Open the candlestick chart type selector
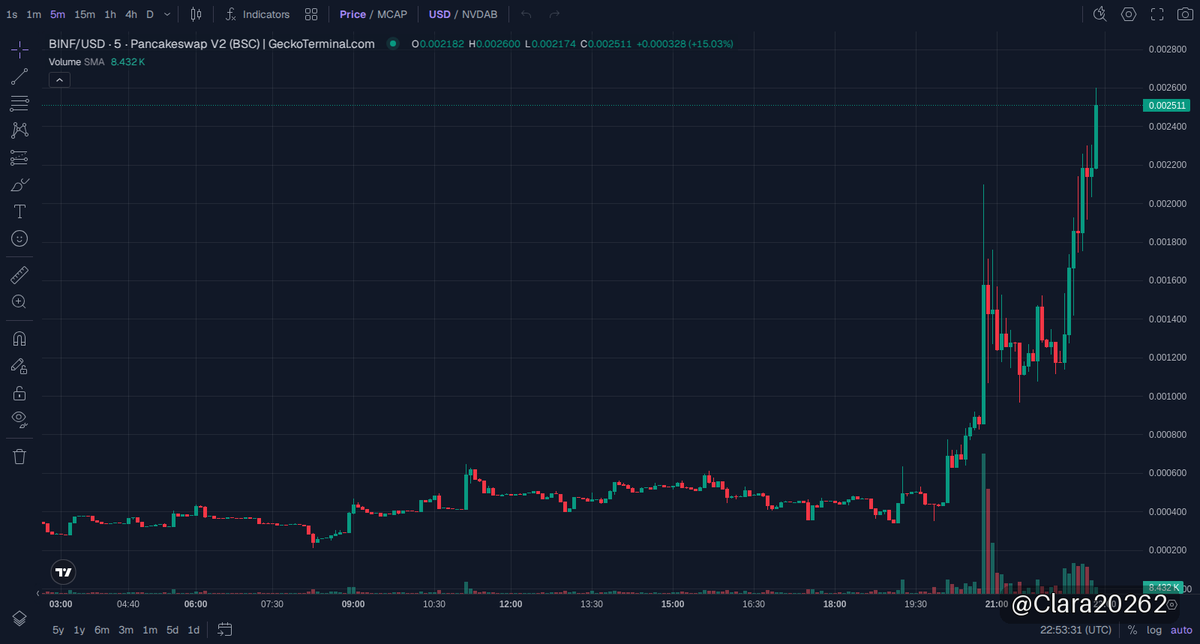Viewport: 1200px width, 644px height. [196, 14]
